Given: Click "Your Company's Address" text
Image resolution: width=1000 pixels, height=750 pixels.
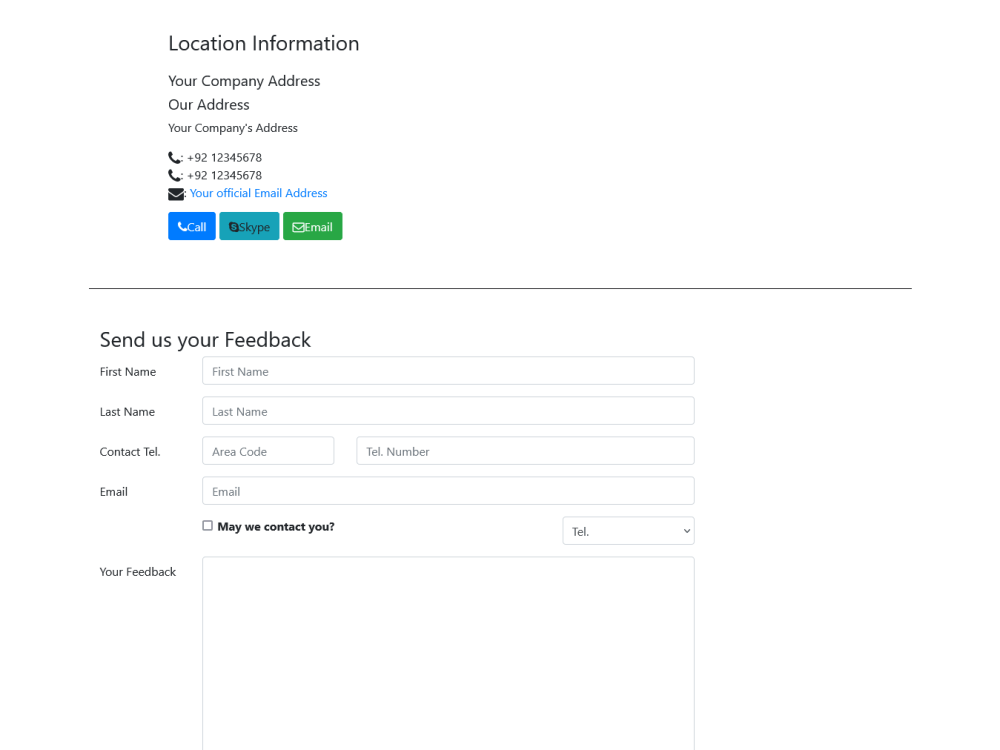Looking at the screenshot, I should pyautogui.click(x=233, y=128).
